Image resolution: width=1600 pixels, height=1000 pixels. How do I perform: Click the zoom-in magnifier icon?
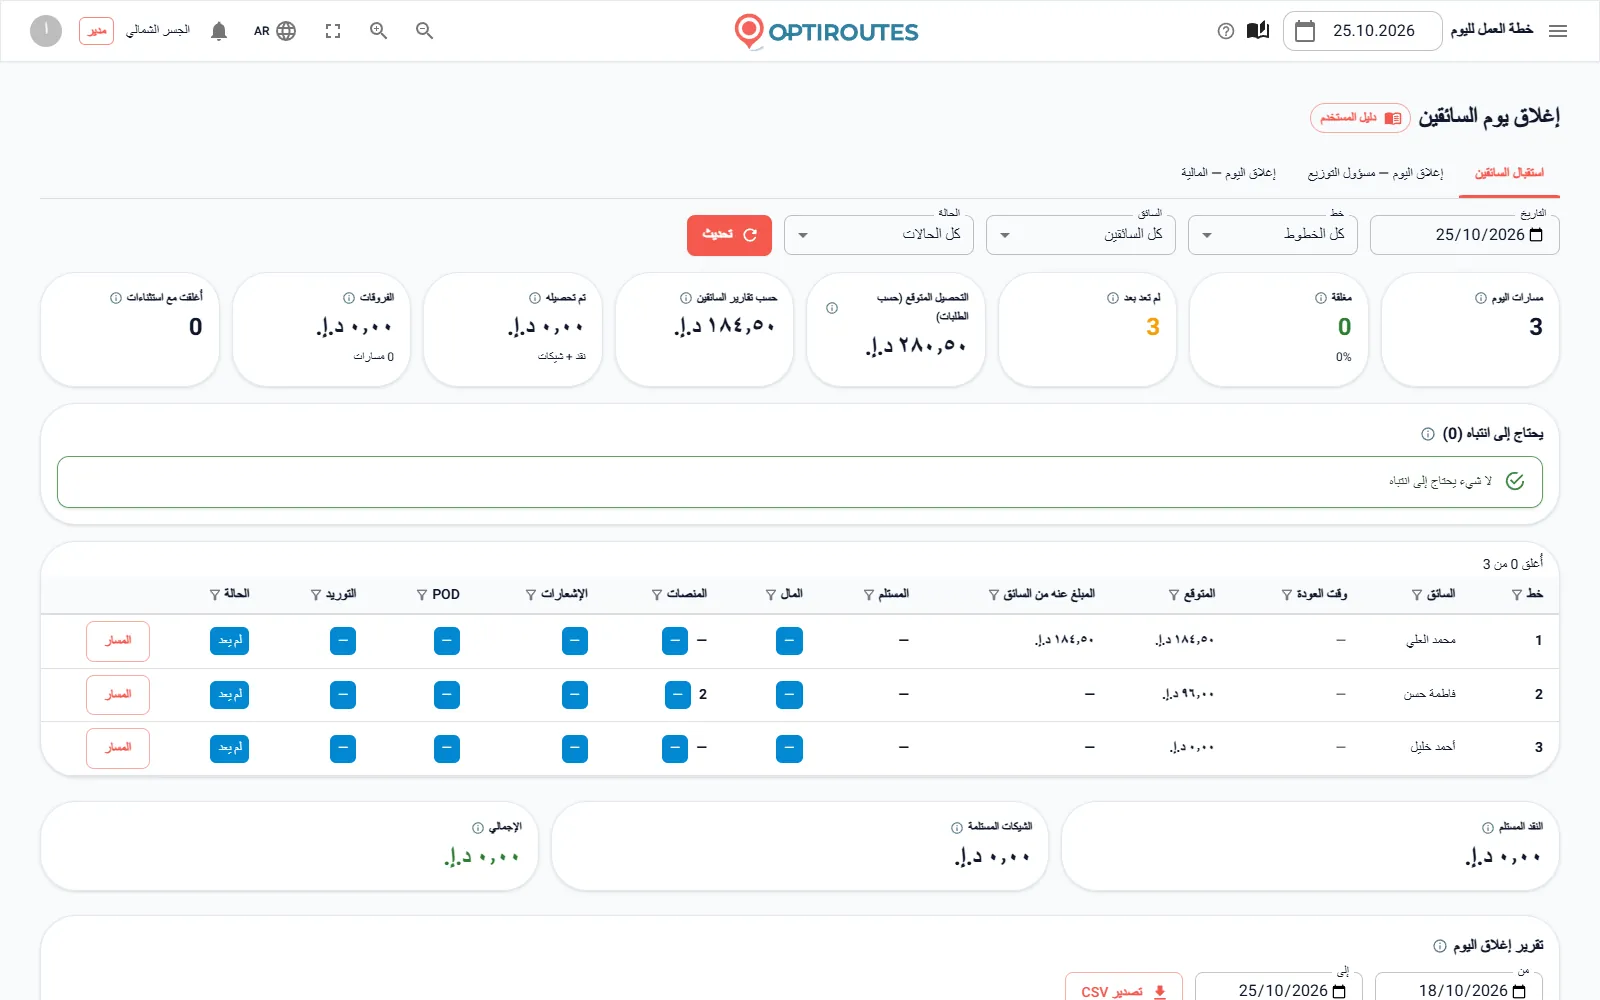[379, 31]
